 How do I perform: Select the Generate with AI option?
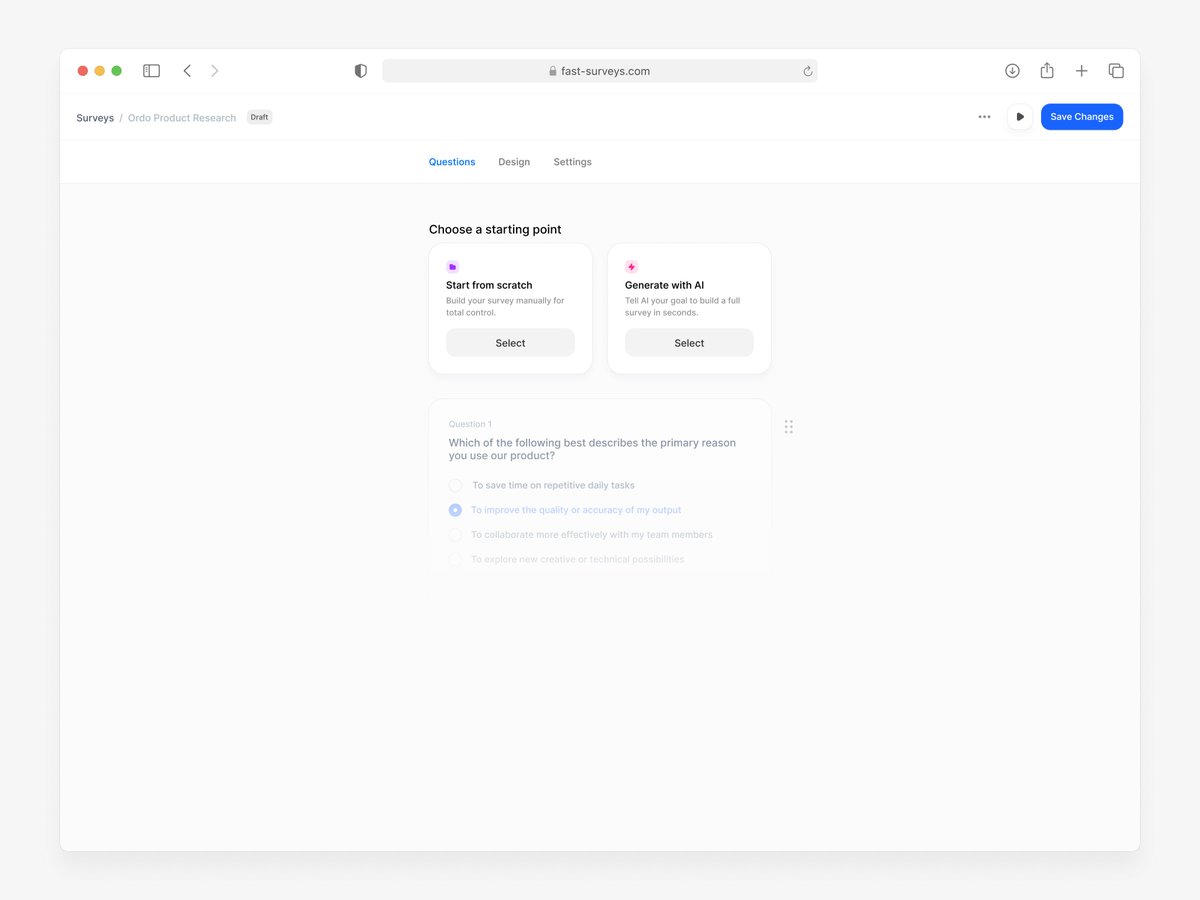(689, 343)
